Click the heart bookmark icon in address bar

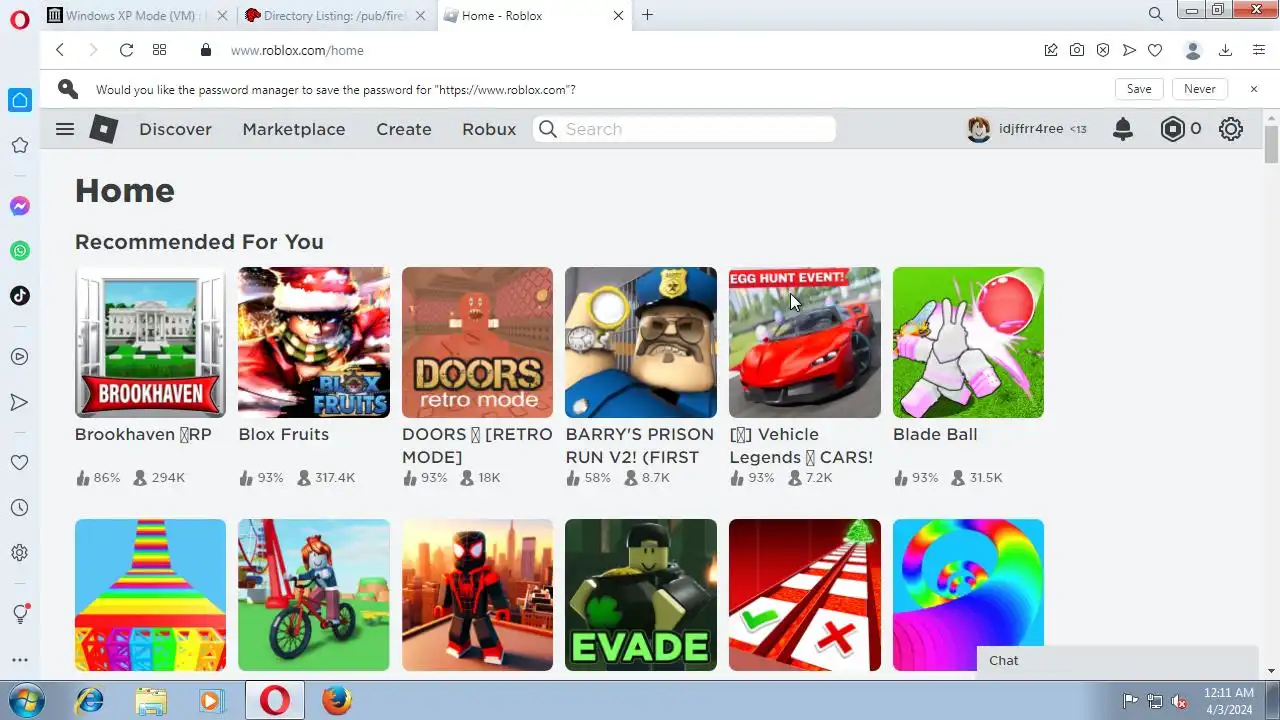(1155, 50)
